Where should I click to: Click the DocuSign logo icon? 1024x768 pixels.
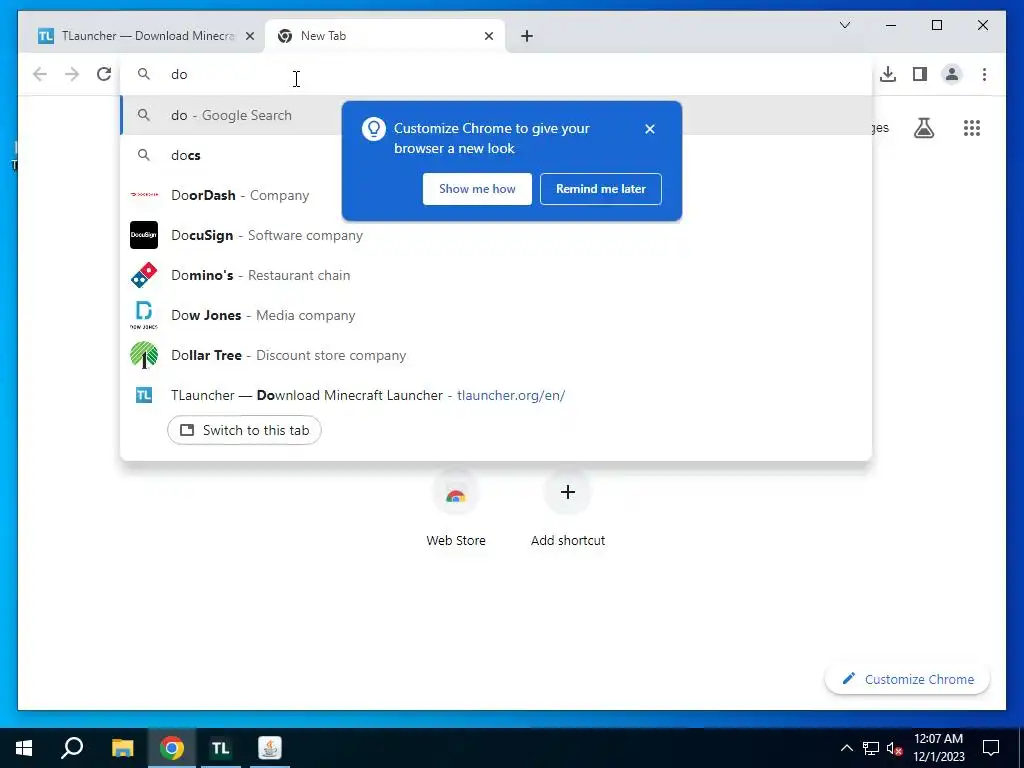[144, 235]
